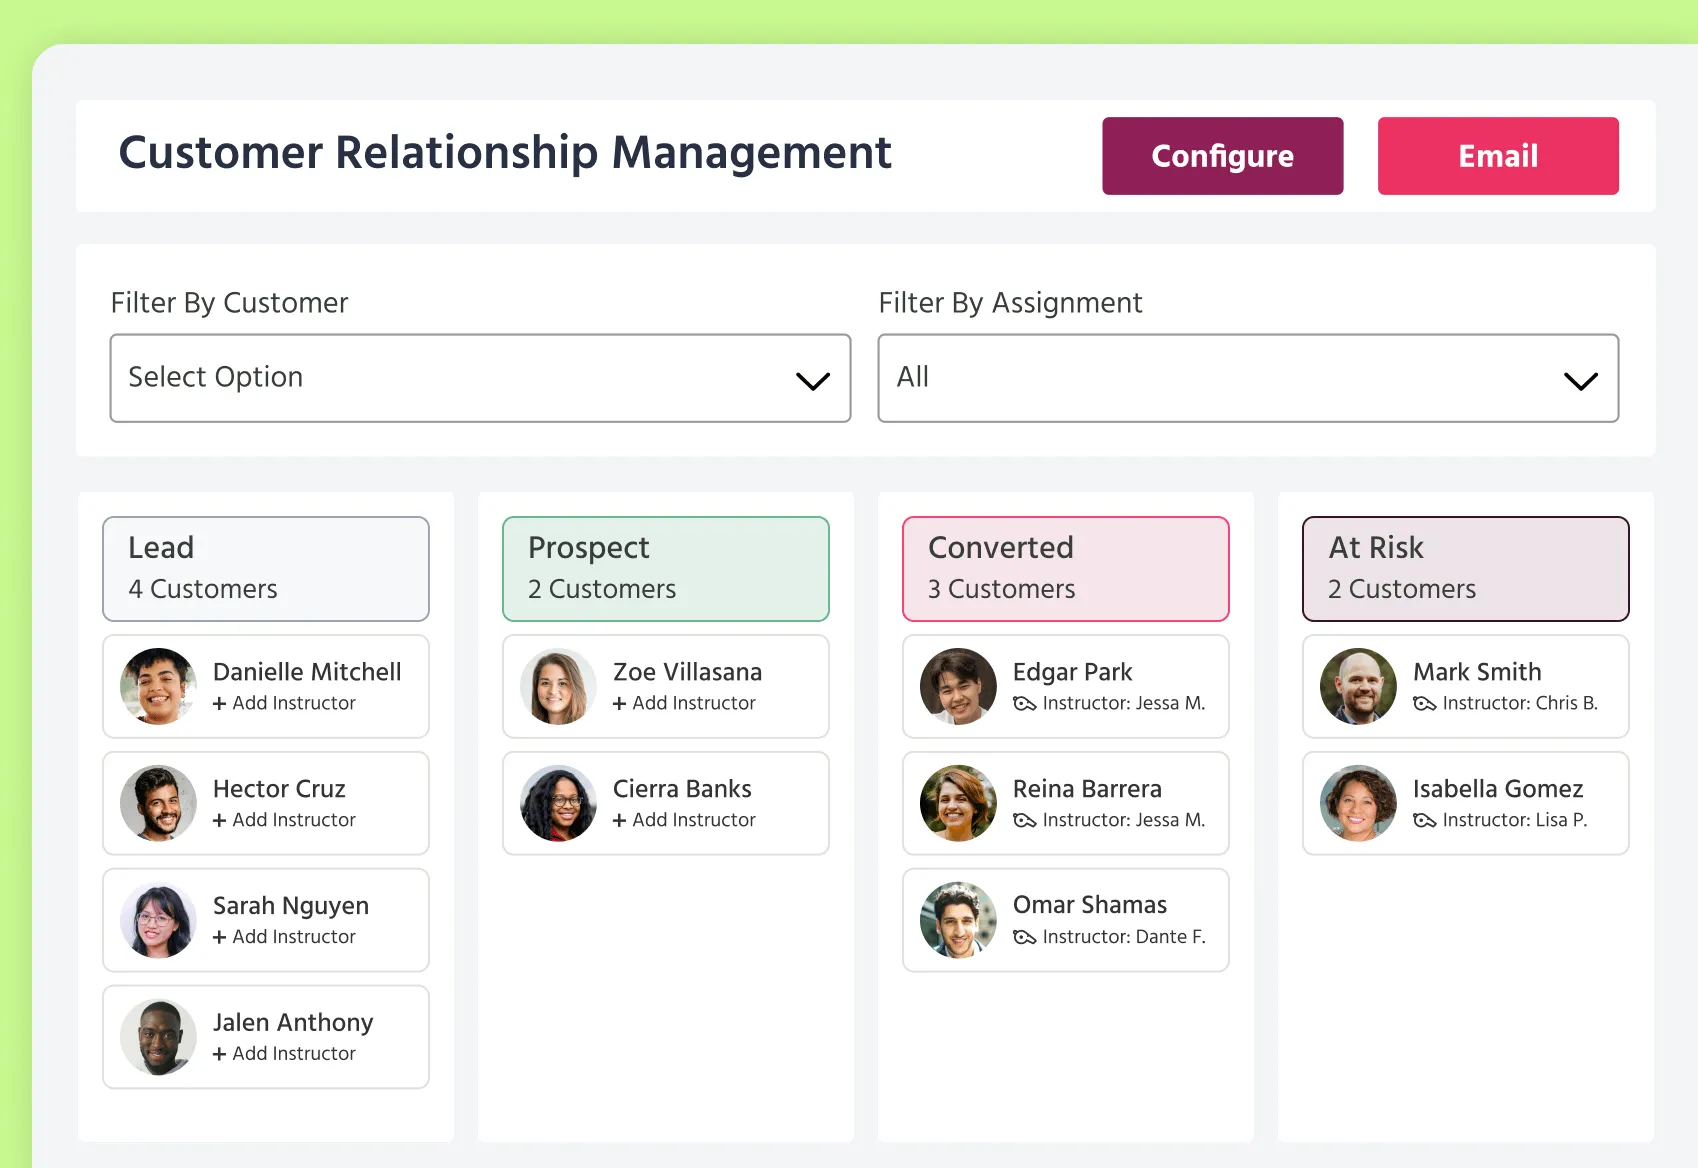Click Sarah Nguyen's avatar photo
Viewport: 1698px width, 1168px height.
pos(158,920)
